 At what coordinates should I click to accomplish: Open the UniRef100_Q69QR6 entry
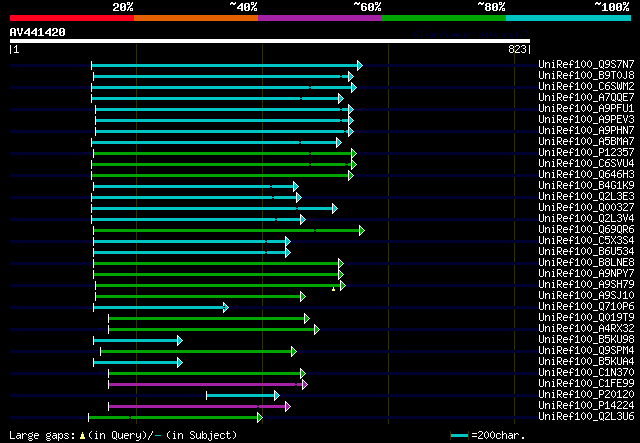[586, 230]
